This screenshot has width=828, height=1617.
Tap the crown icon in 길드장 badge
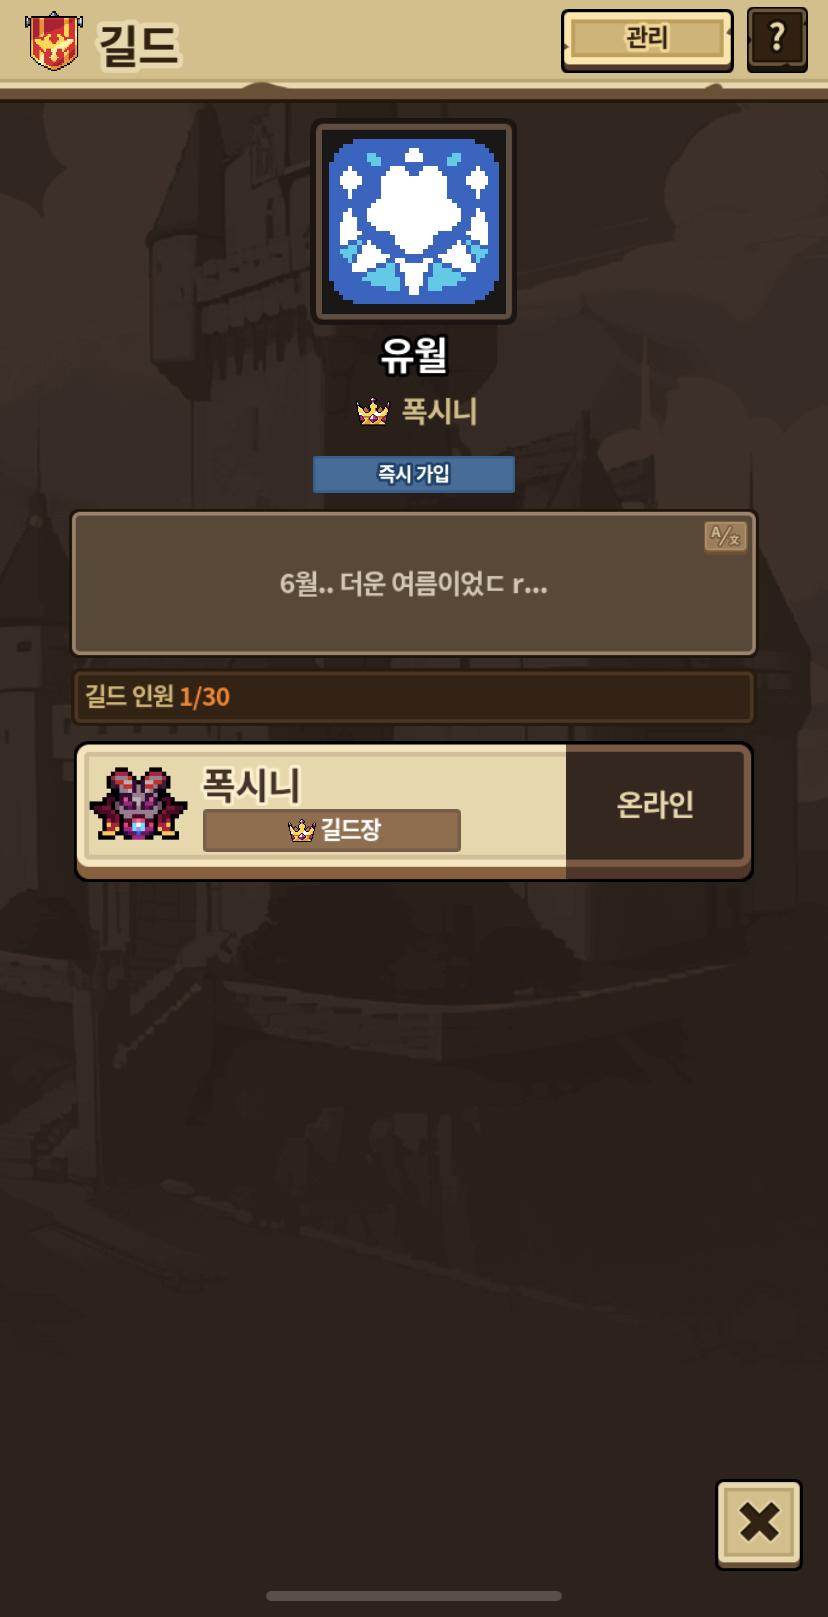(301, 830)
